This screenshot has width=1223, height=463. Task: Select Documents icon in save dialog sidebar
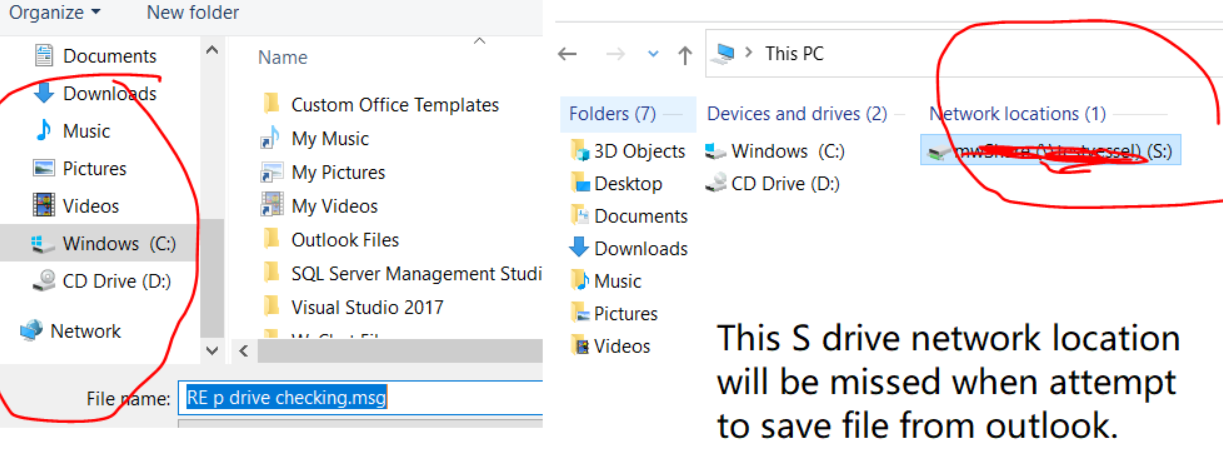coord(43,55)
